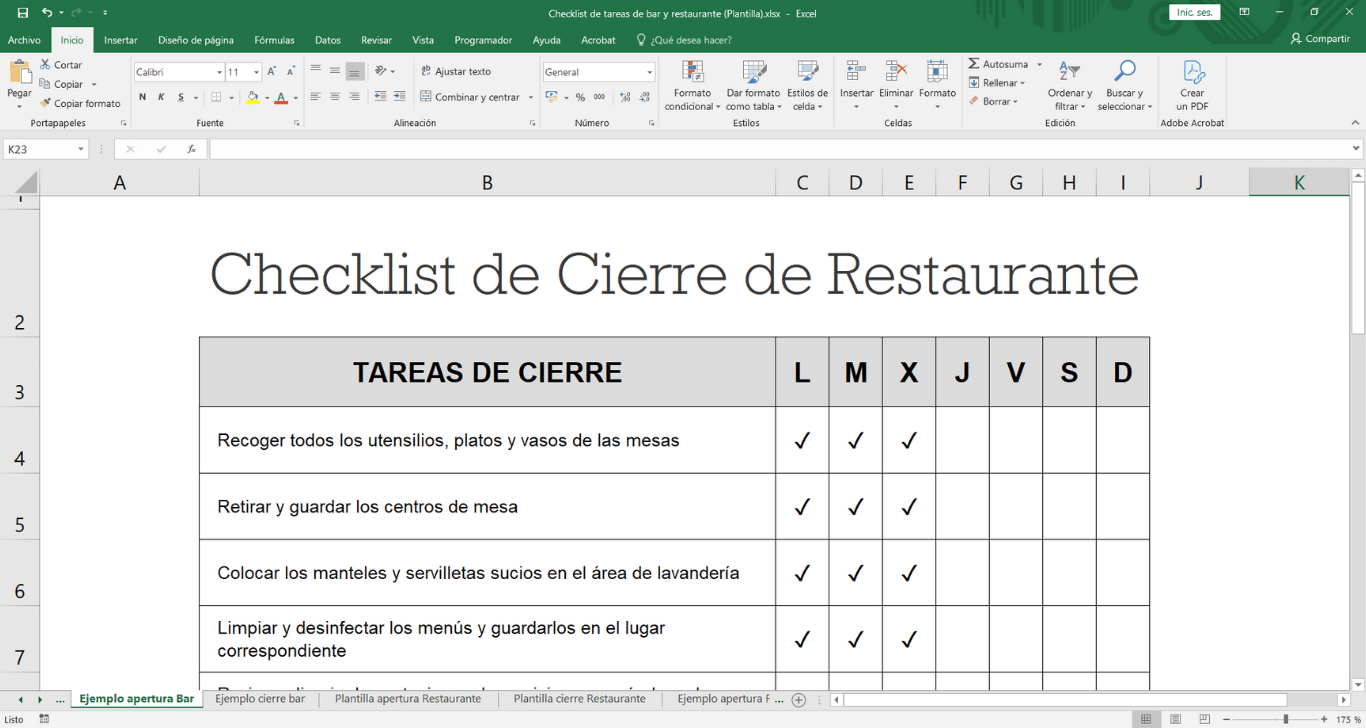Click the Compartir button
This screenshot has width=1366, height=728.
tap(1320, 39)
